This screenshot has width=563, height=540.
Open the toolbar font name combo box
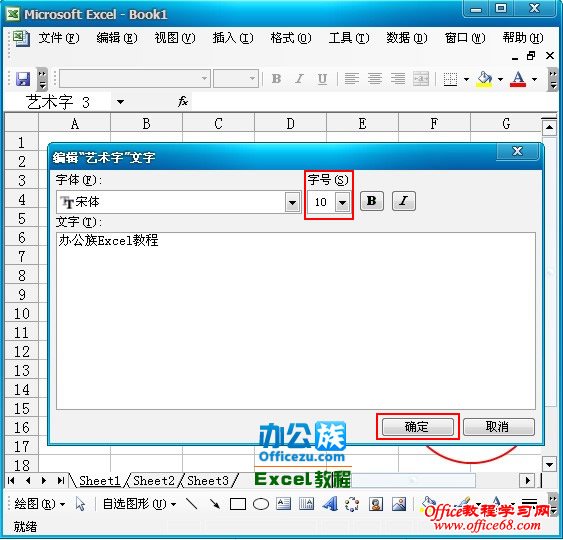134,78
